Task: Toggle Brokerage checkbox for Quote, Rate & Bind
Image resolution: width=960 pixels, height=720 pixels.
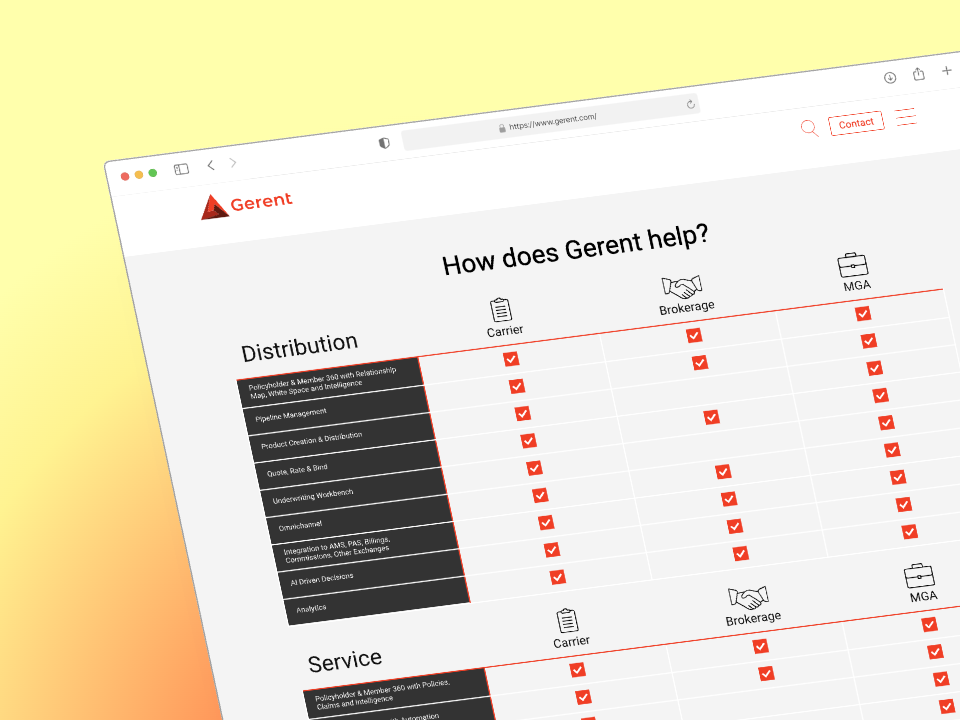Action: click(x=711, y=417)
